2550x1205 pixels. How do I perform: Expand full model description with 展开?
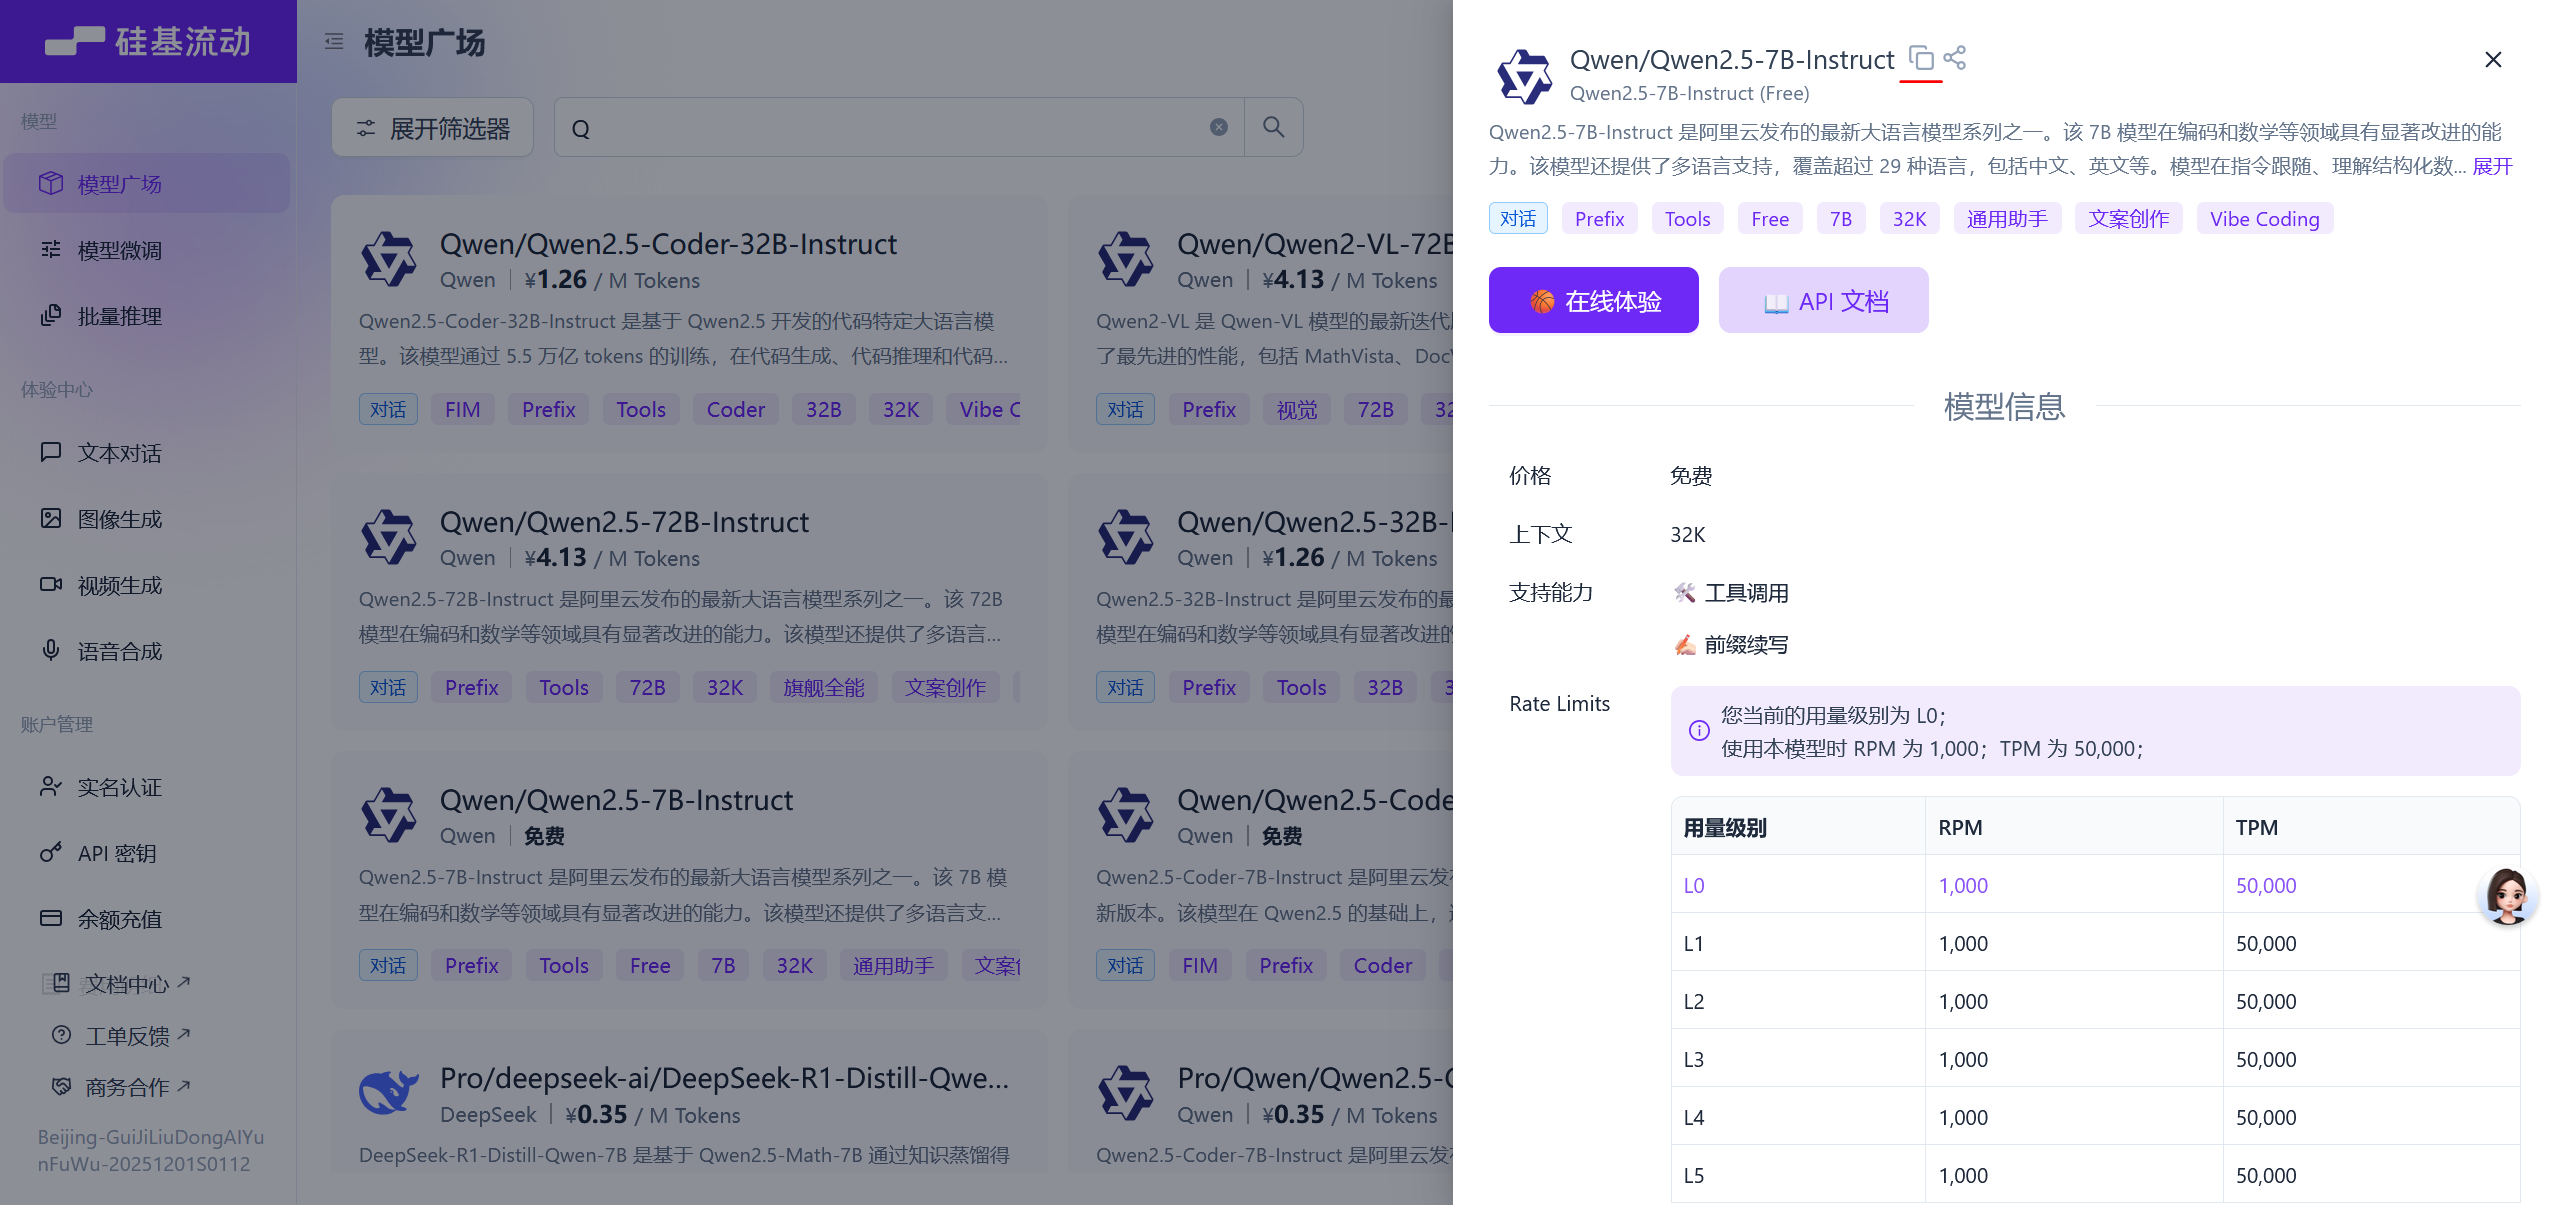pyautogui.click(x=2492, y=166)
